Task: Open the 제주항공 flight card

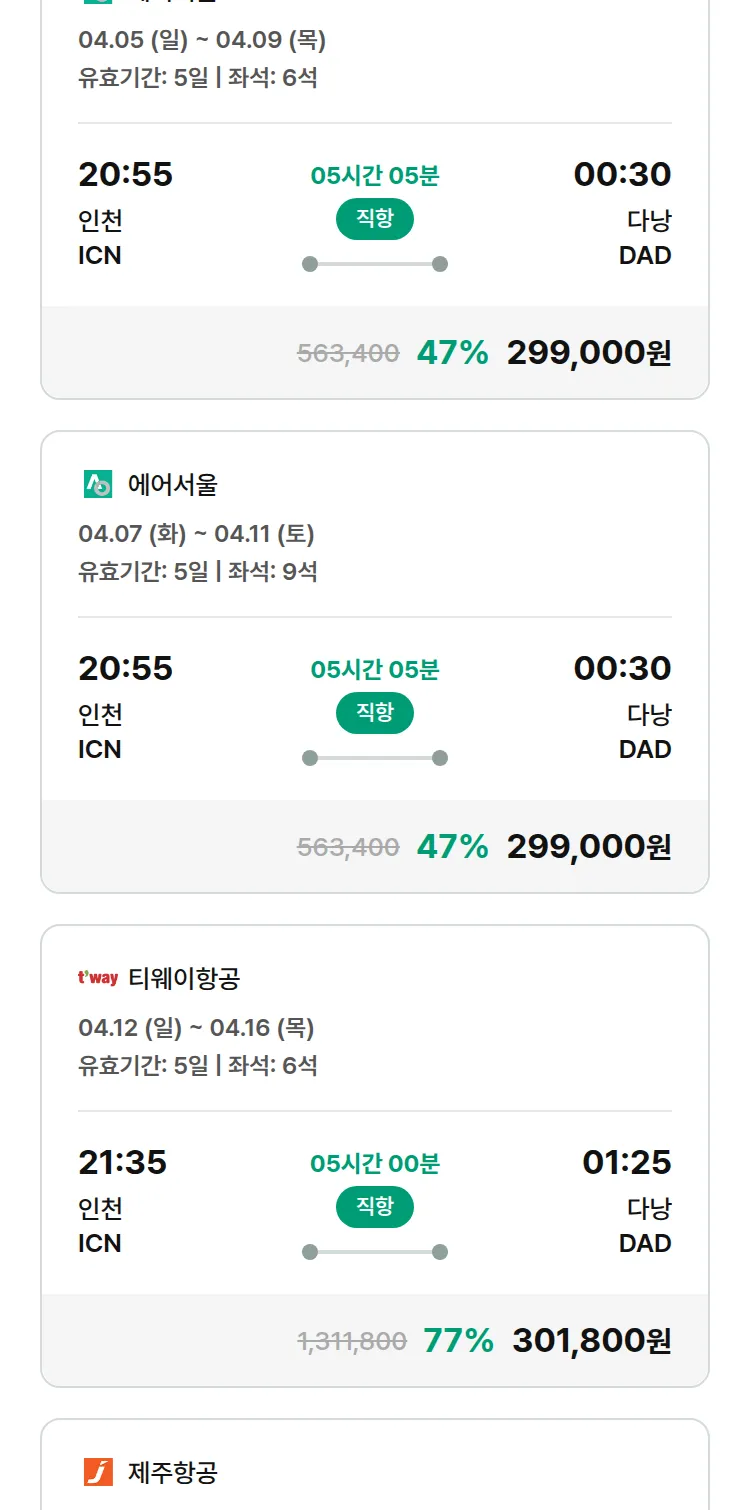Action: coord(375,1472)
